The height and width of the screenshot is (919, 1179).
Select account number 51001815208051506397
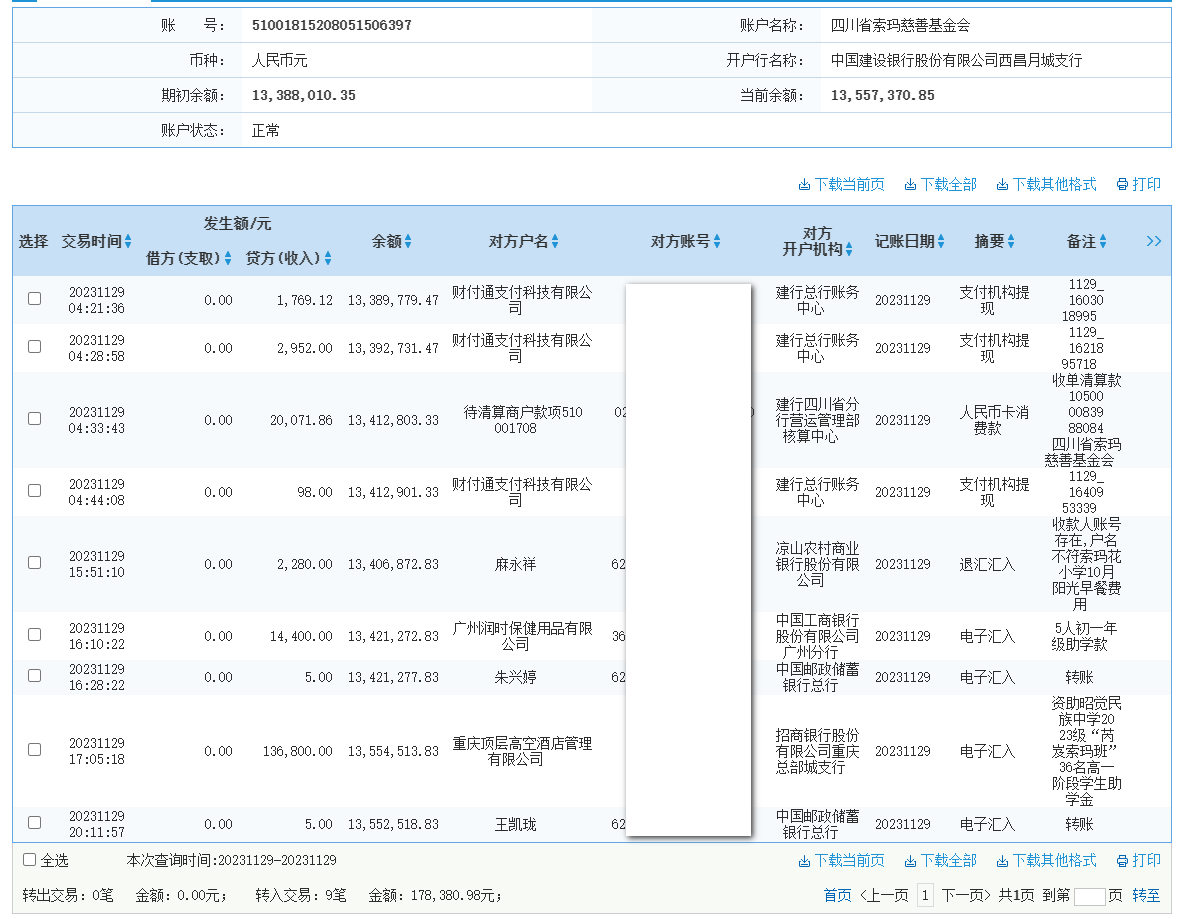click(332, 25)
